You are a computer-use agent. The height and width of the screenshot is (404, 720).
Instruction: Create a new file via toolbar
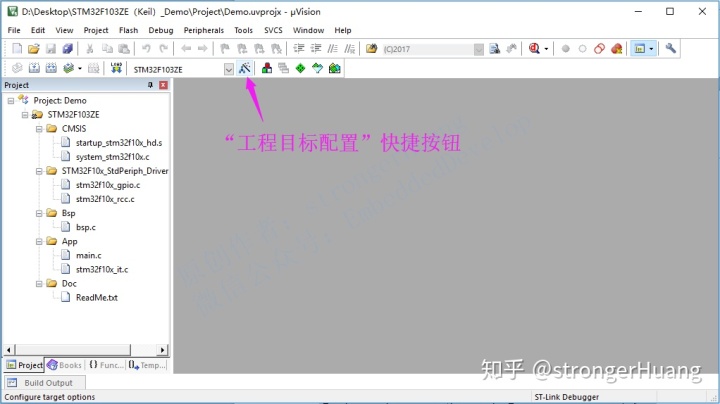pos(17,49)
